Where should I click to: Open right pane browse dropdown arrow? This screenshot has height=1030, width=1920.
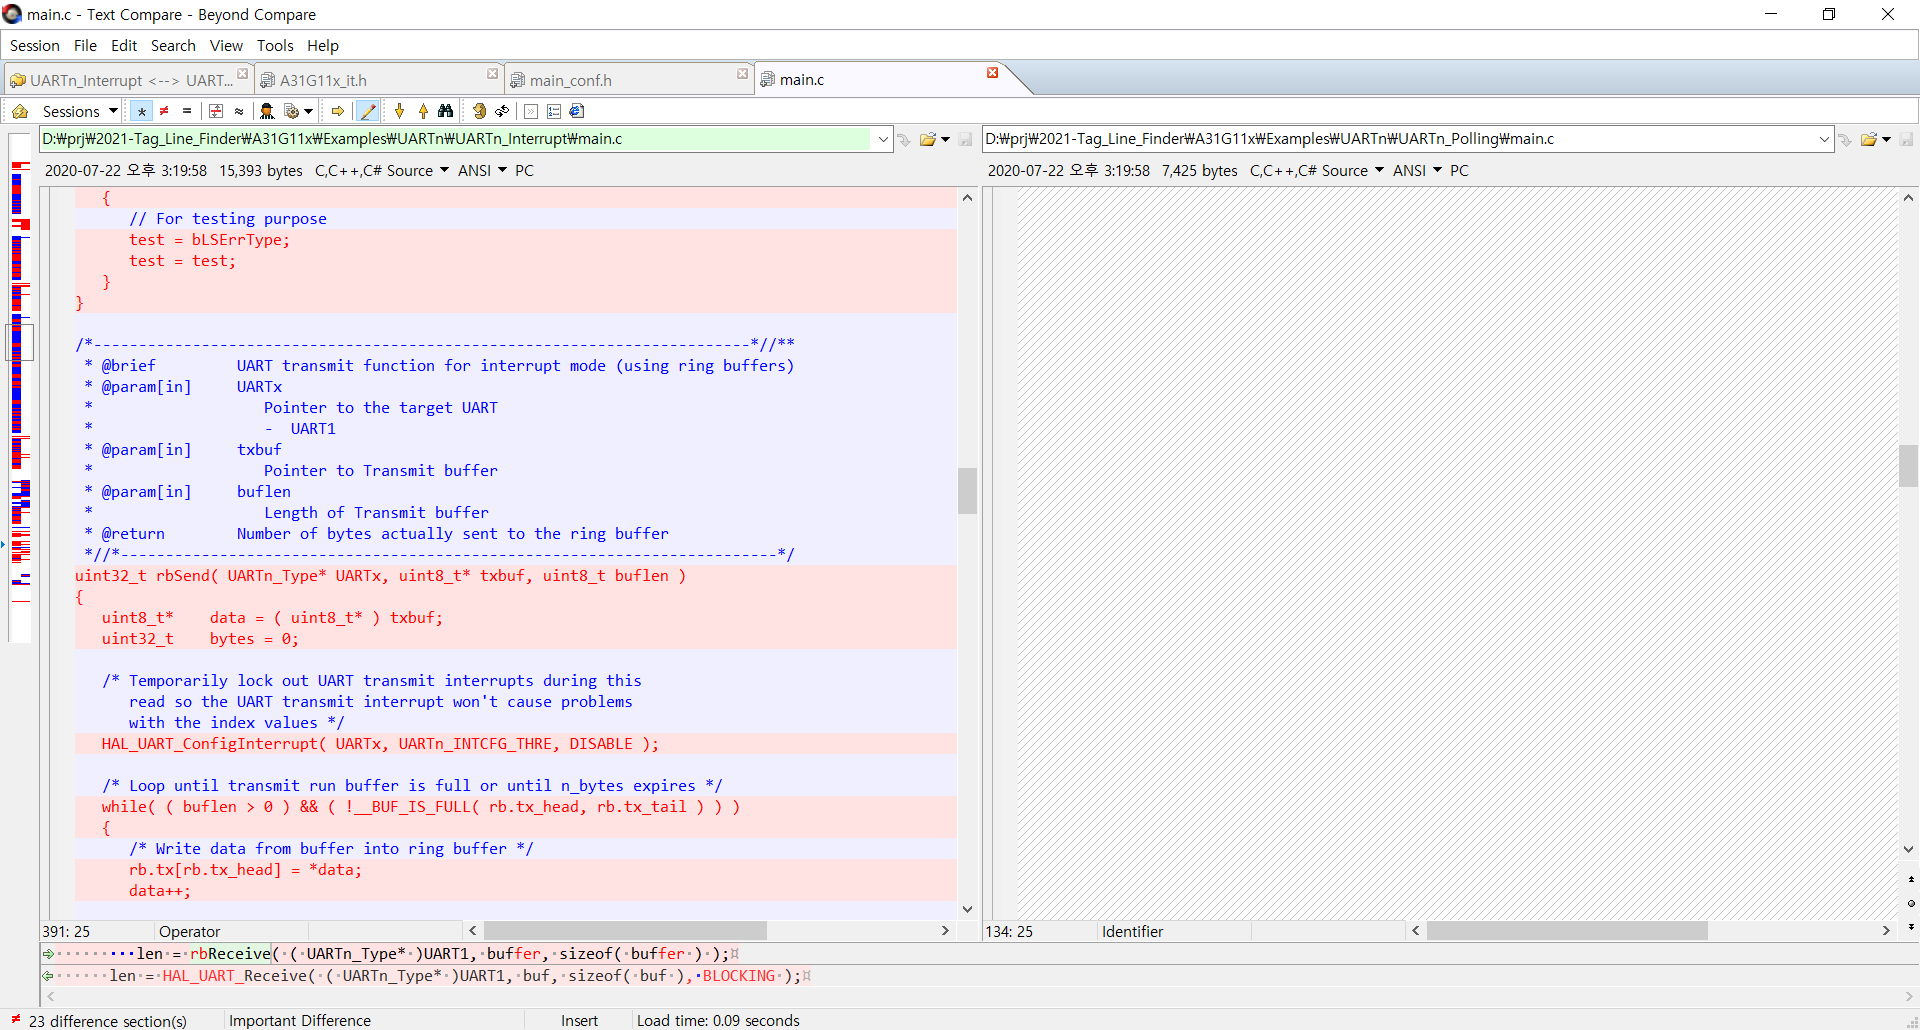(1887, 139)
